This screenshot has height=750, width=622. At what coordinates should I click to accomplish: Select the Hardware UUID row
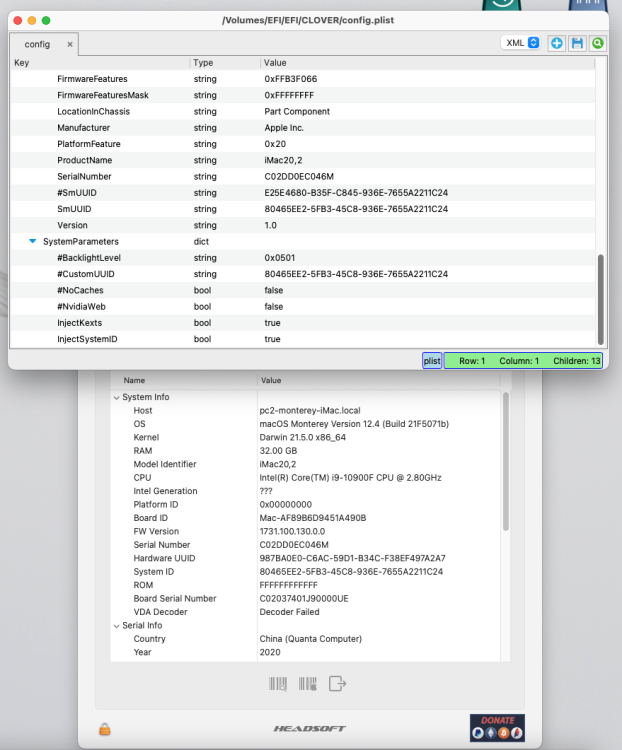coord(306,558)
